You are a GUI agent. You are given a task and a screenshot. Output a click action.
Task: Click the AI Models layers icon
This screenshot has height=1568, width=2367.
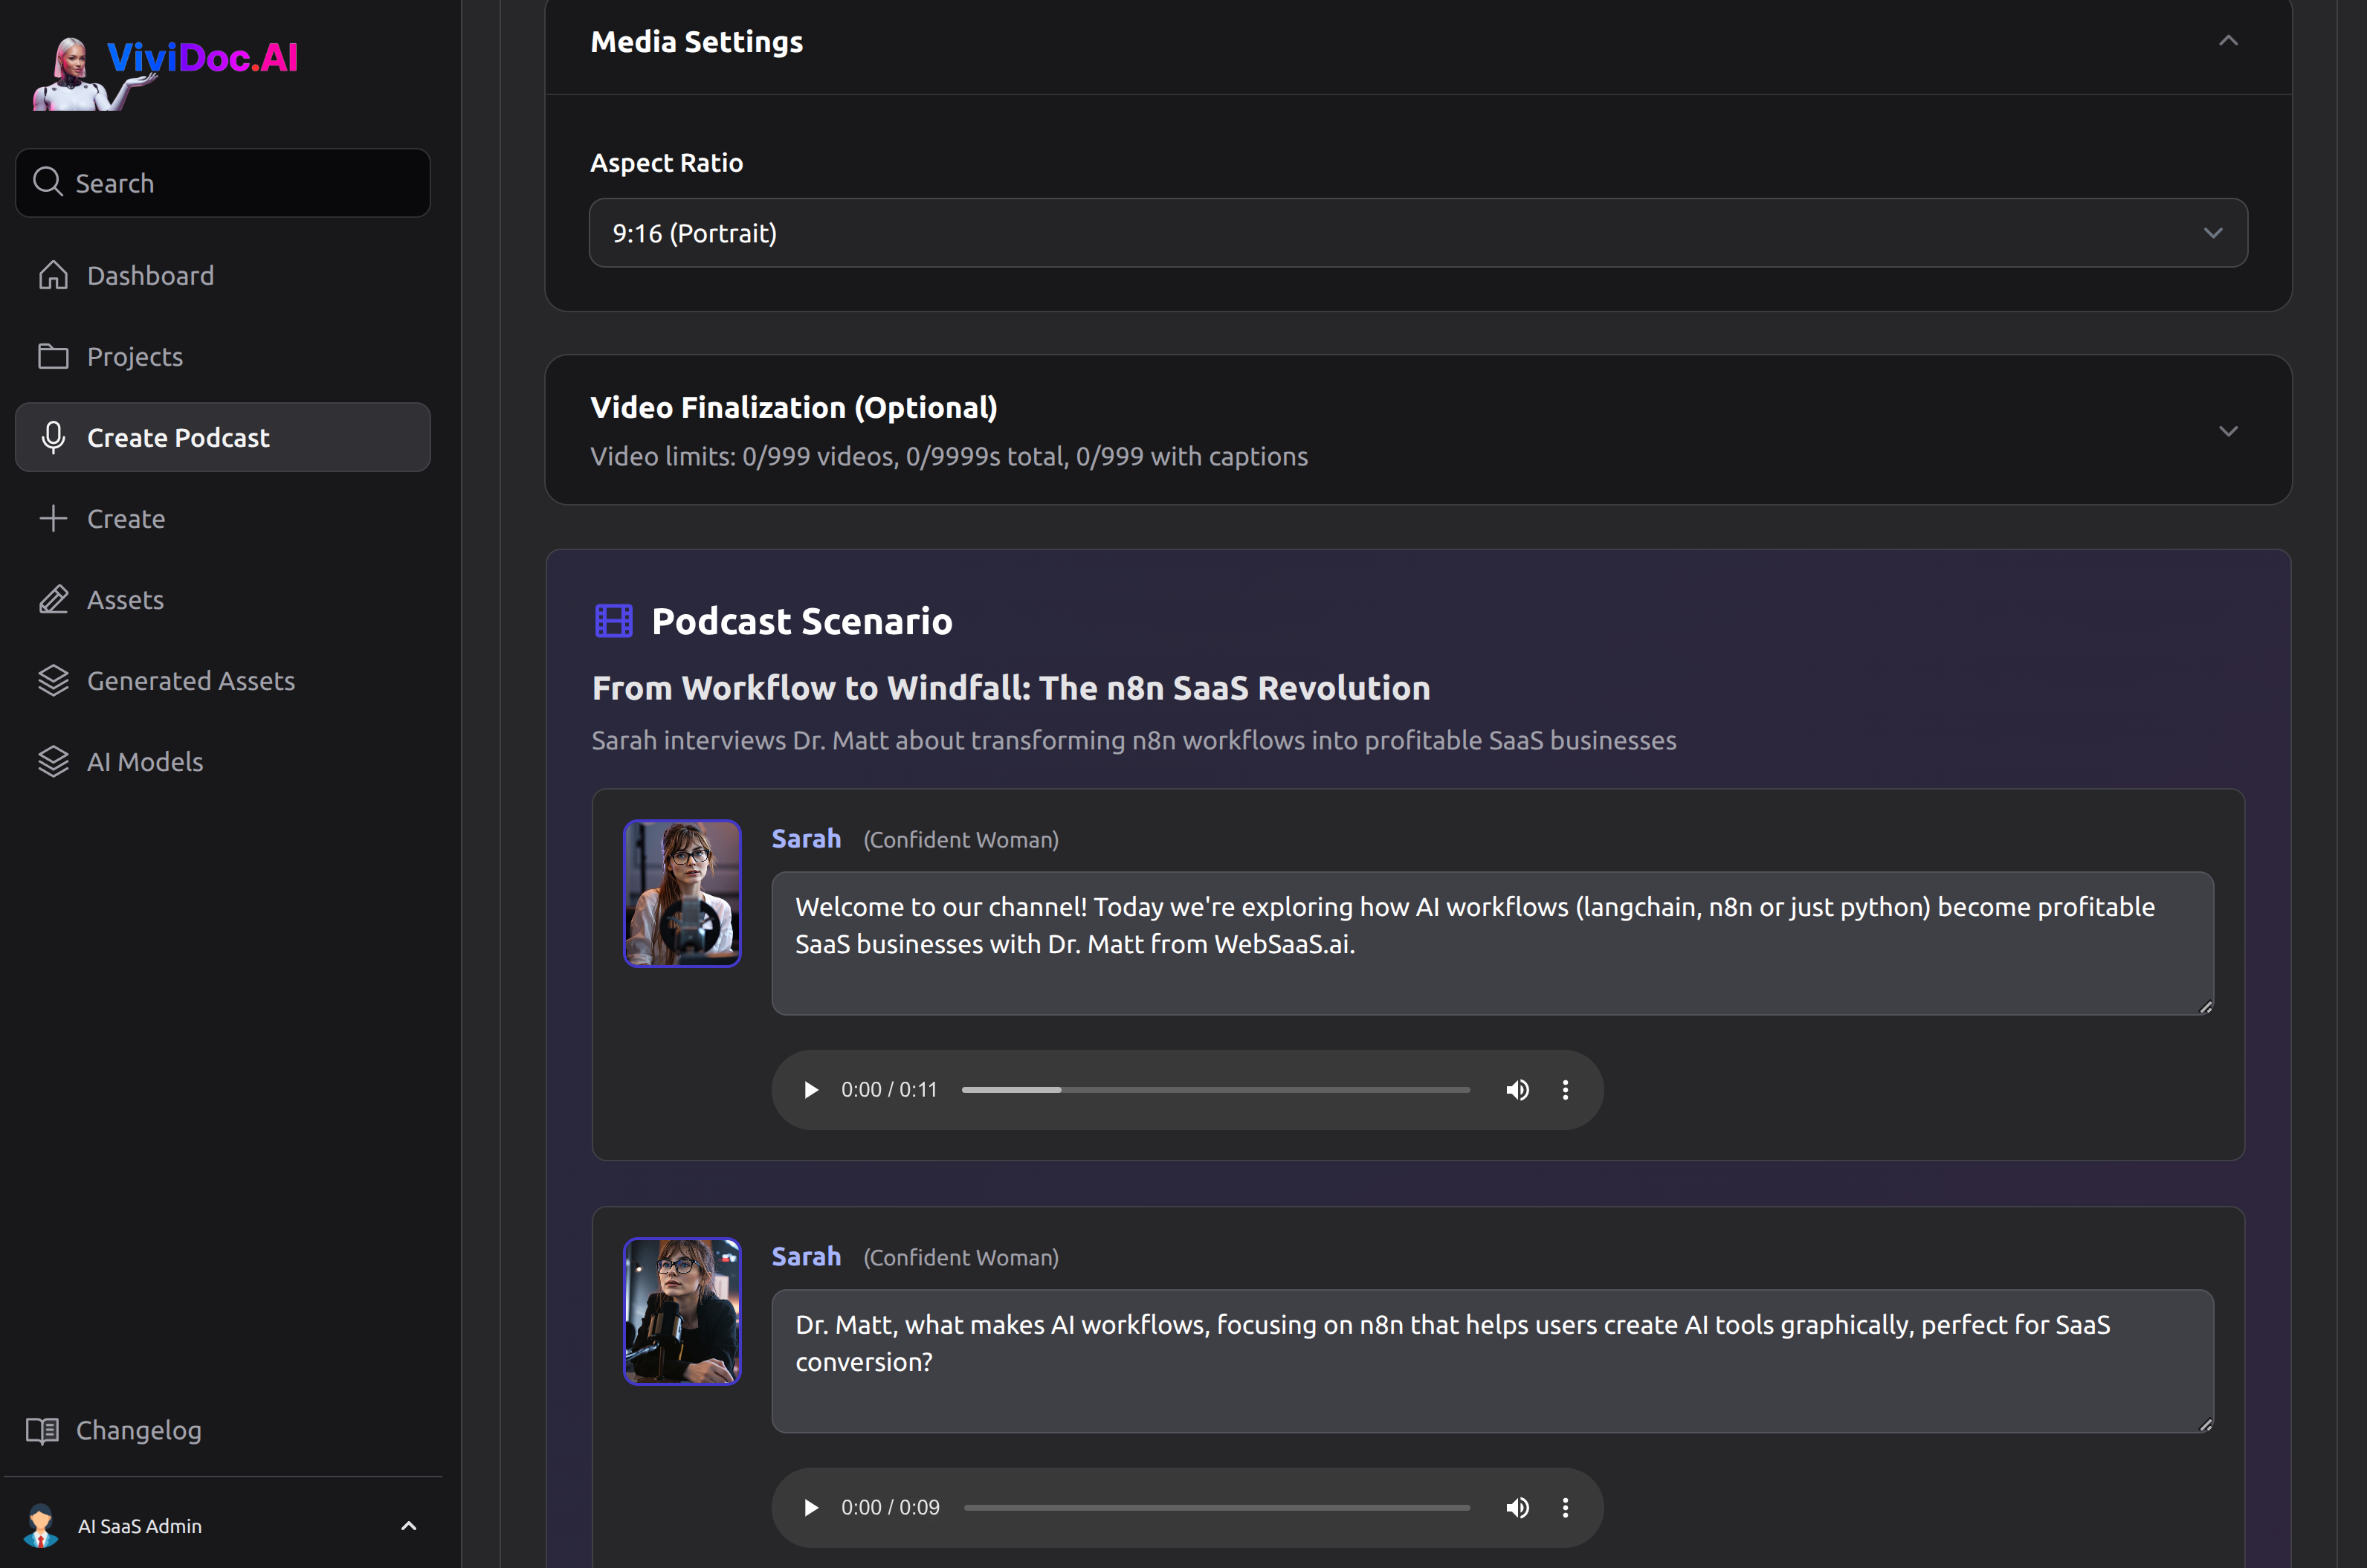pos(53,761)
